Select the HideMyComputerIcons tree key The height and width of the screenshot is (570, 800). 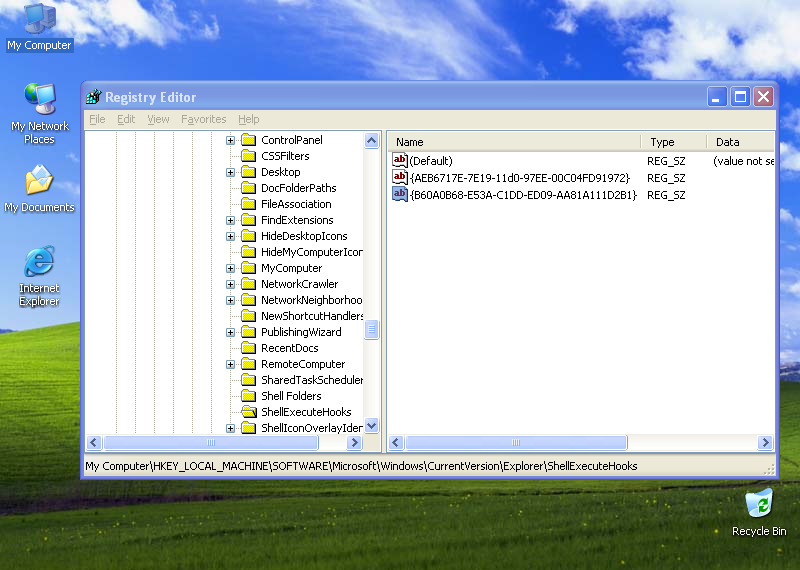[311, 252]
